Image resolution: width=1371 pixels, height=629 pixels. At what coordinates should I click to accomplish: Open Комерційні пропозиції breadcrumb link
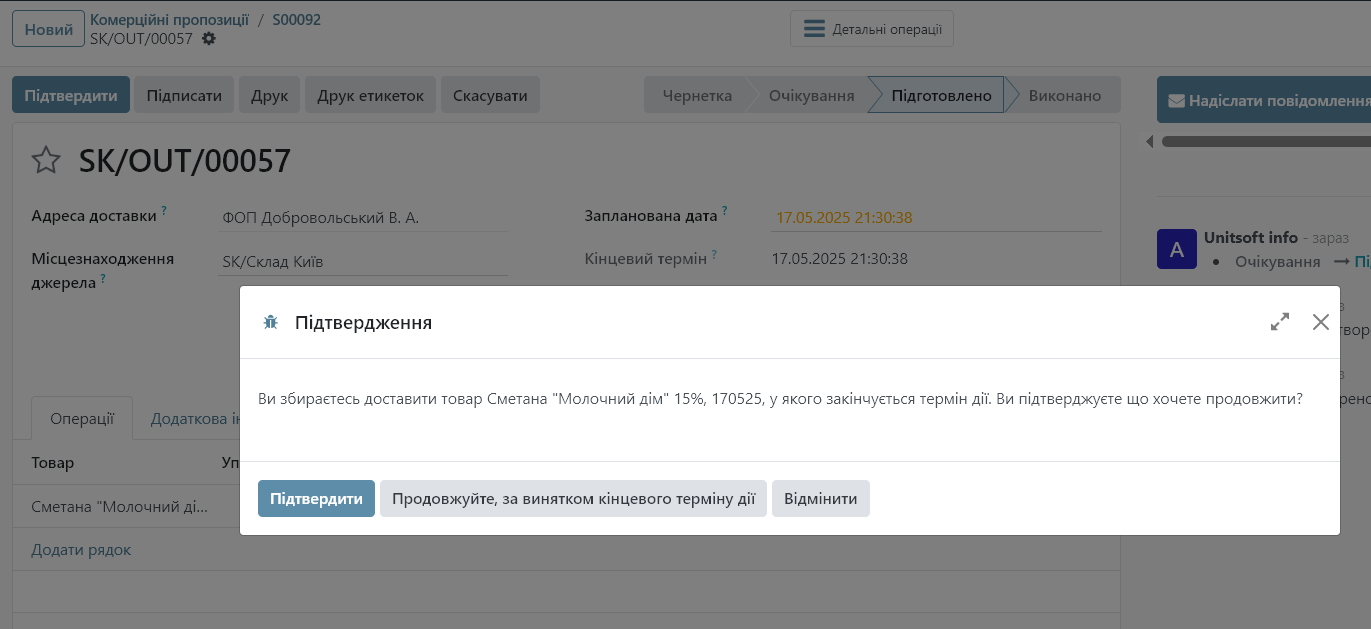[x=169, y=19]
